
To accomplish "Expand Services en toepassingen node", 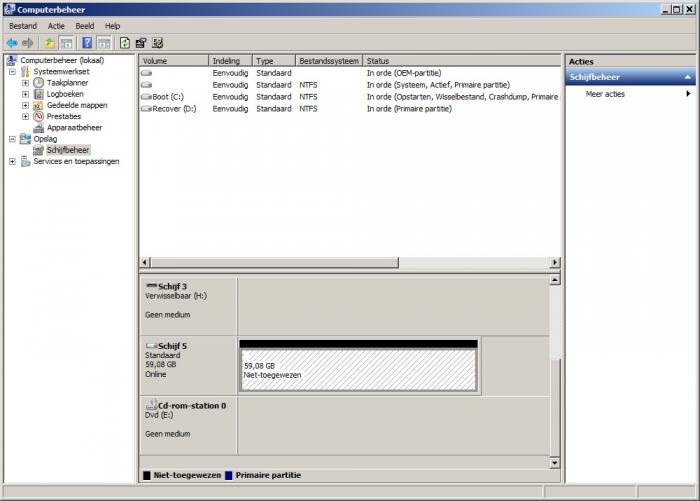I will (x=12, y=161).
